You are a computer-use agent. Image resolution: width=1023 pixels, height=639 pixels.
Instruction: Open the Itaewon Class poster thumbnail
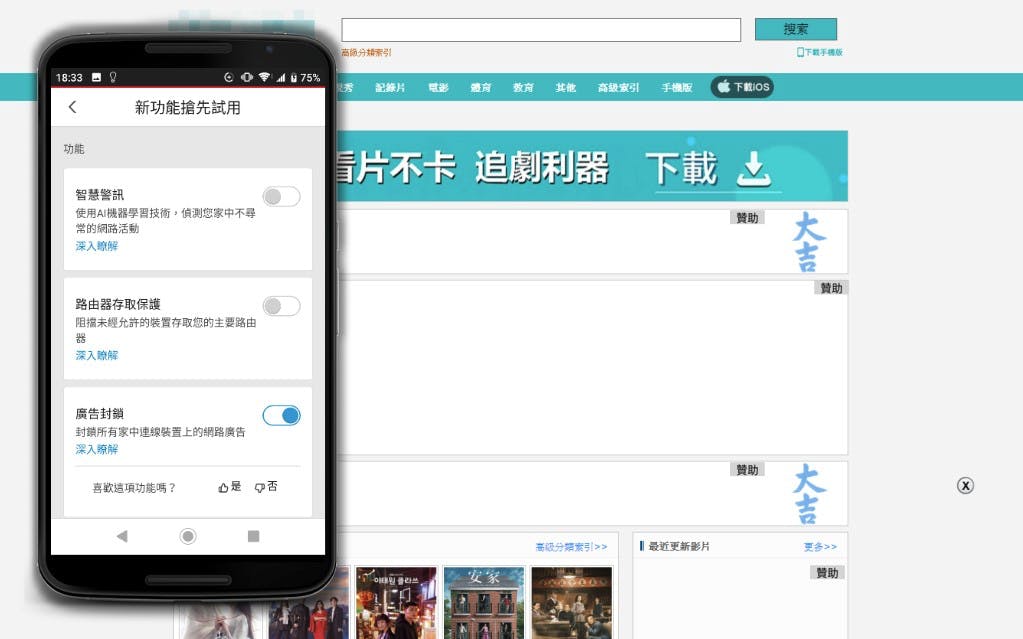396,602
